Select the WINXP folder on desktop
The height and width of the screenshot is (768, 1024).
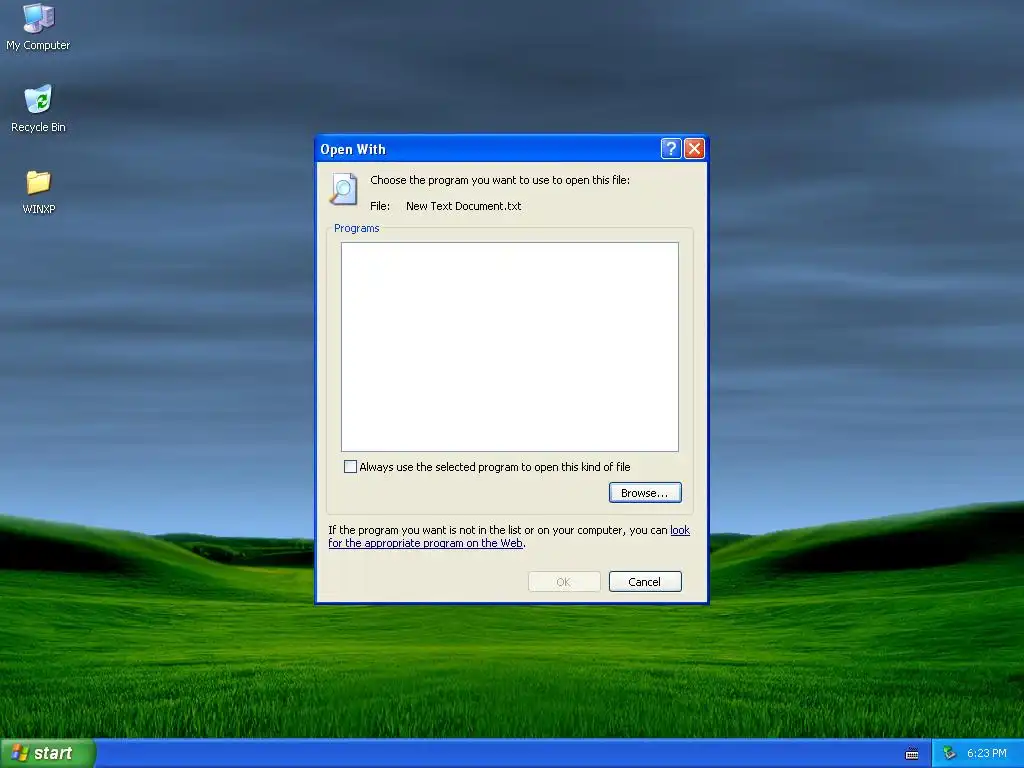pos(38,191)
